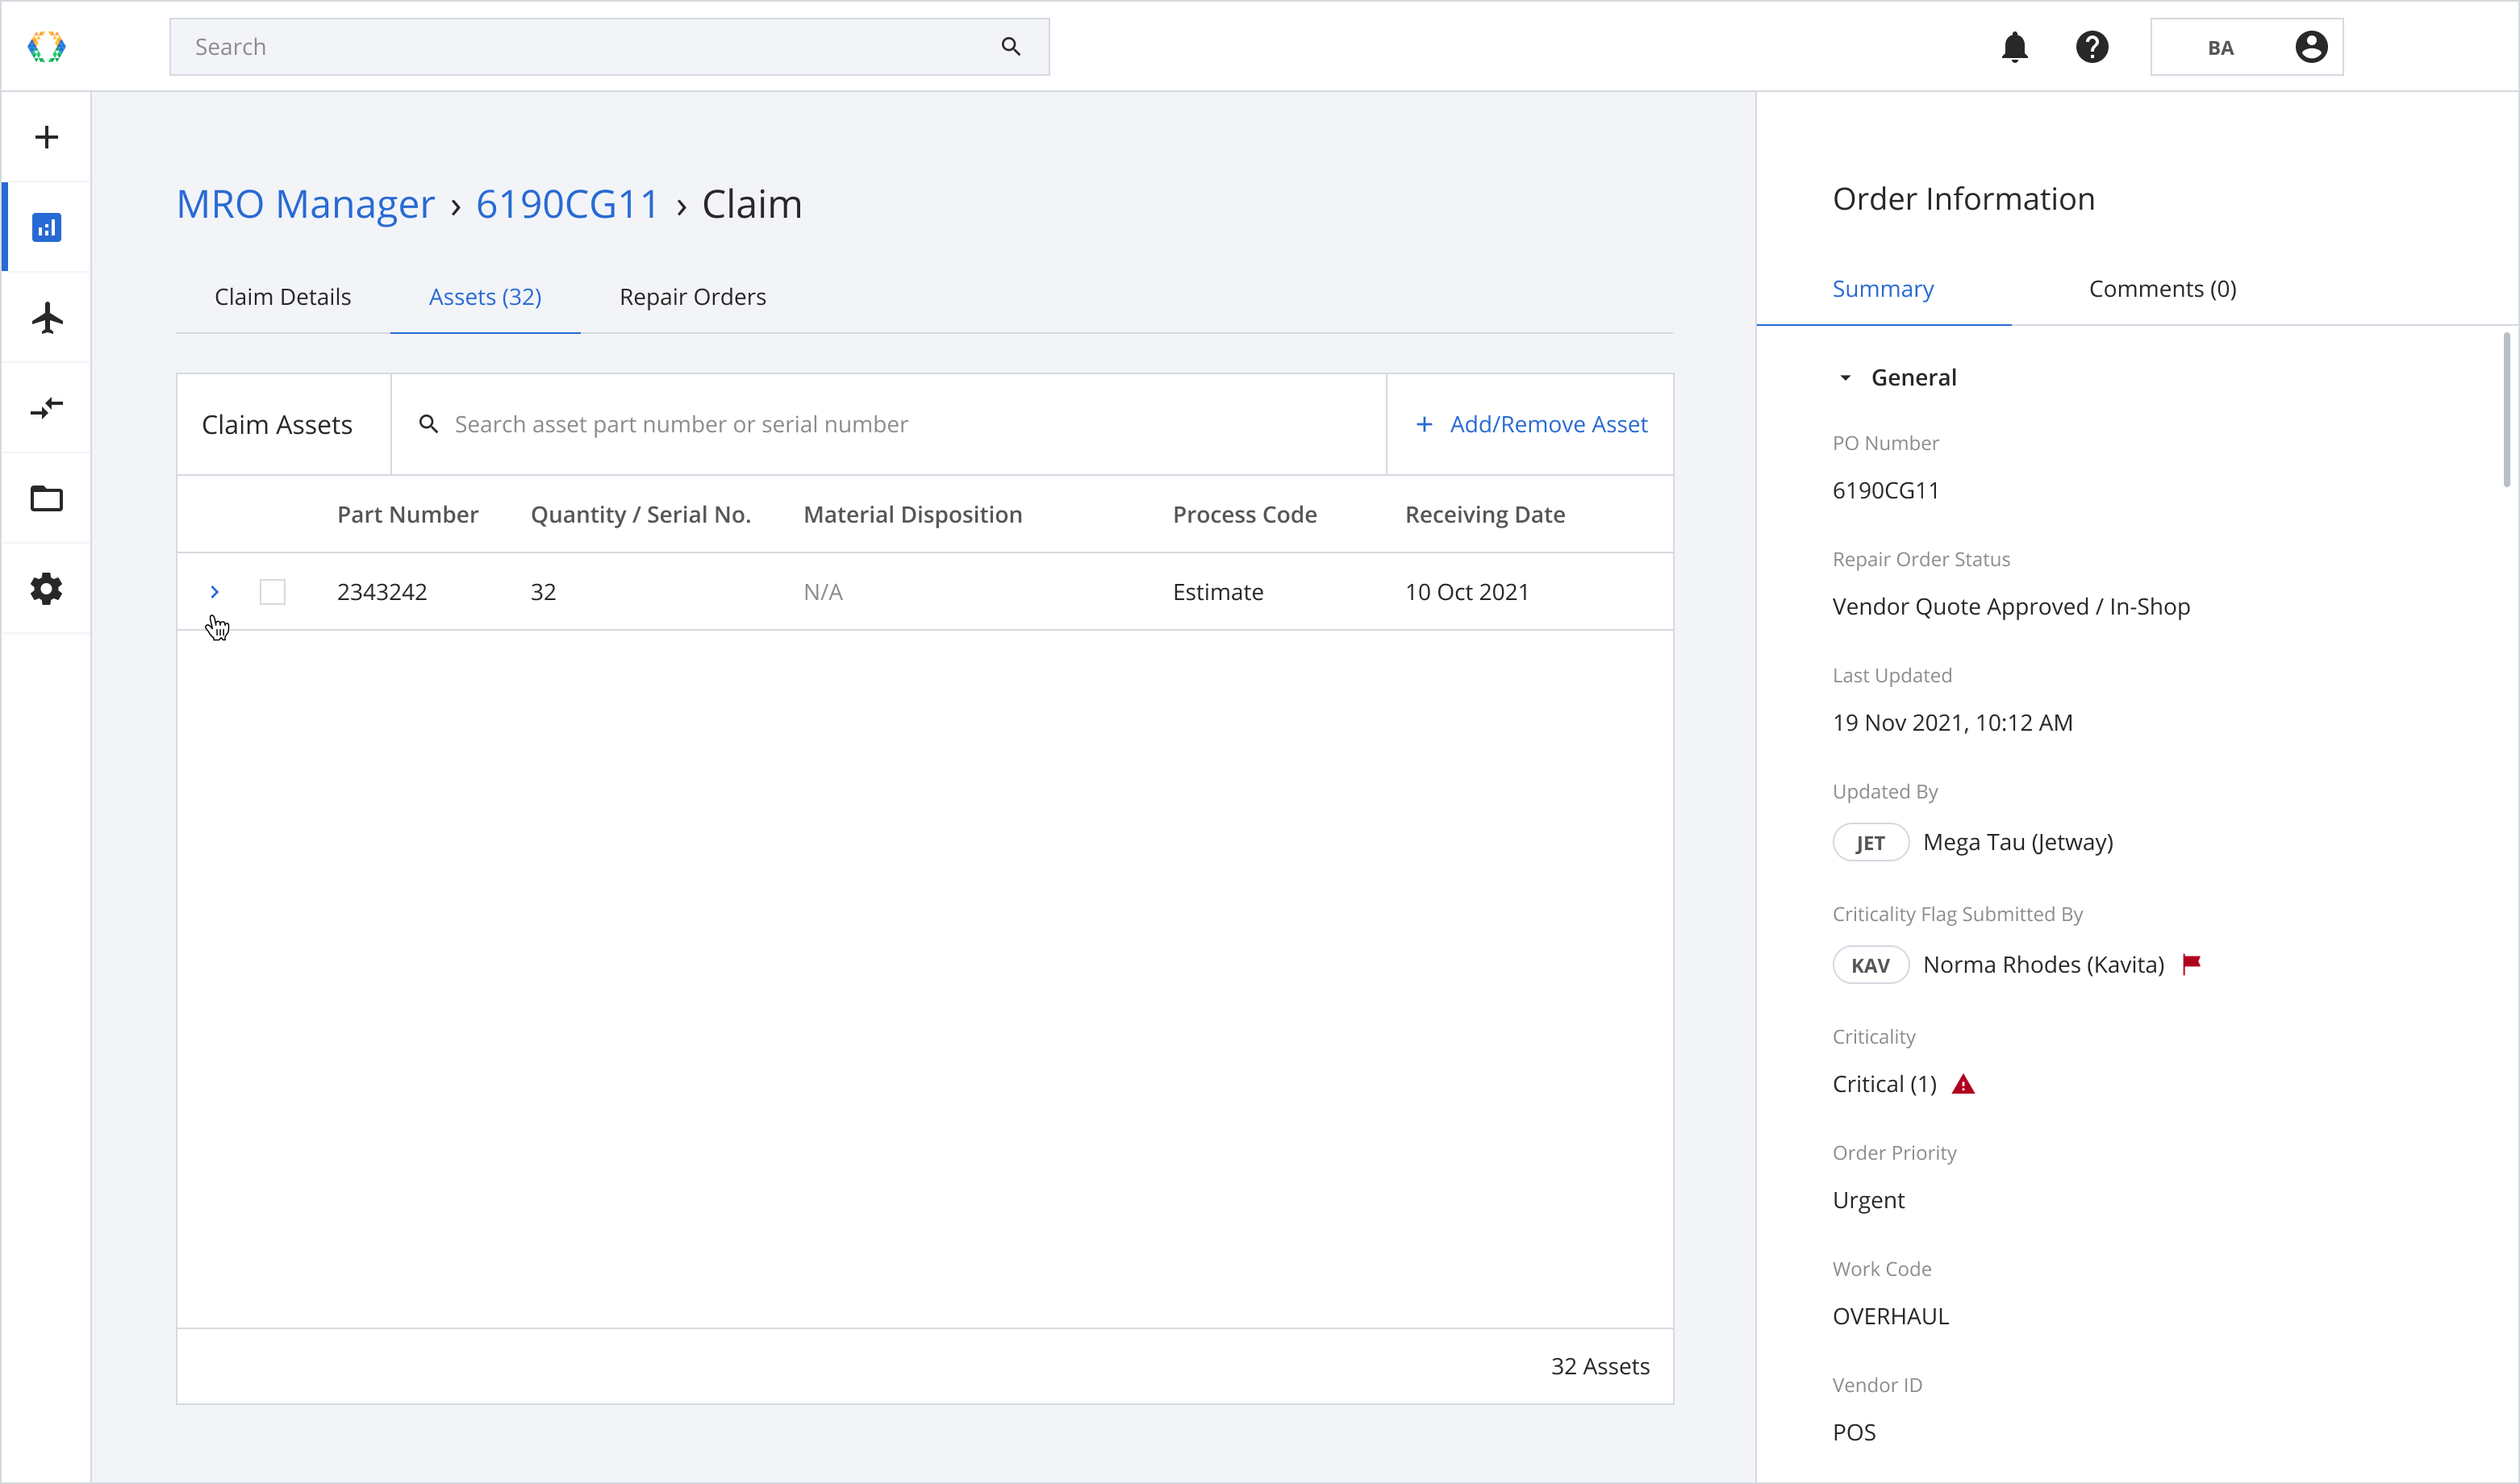Select the Assets (32) tab
Image resolution: width=2520 pixels, height=1484 pixels.
click(485, 297)
